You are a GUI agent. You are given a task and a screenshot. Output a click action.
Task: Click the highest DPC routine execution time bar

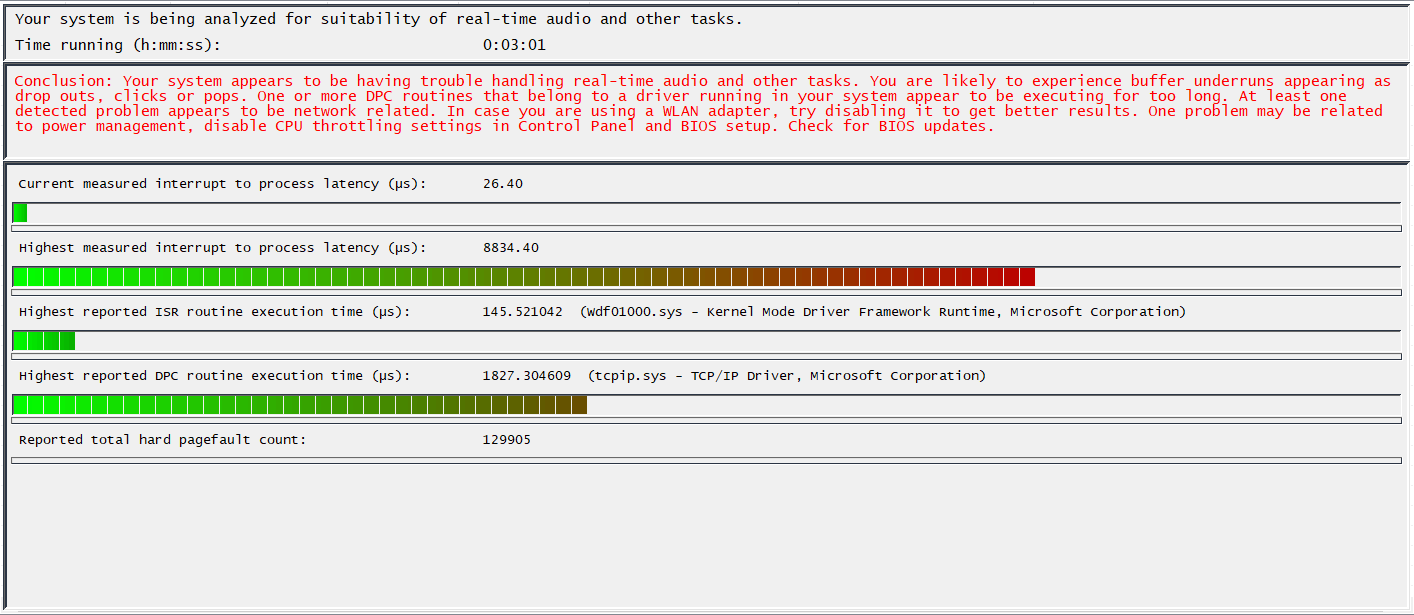(706, 405)
